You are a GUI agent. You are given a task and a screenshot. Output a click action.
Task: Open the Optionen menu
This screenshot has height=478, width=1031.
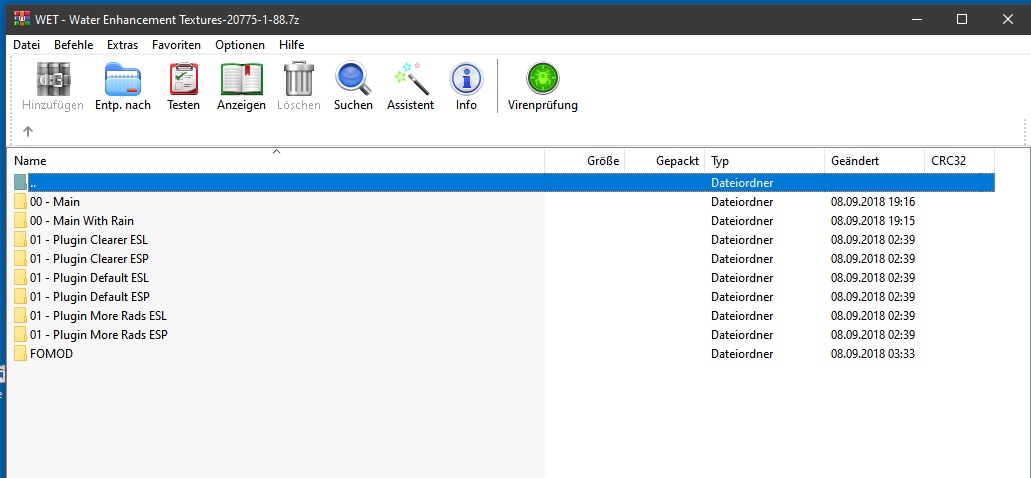[x=240, y=45]
